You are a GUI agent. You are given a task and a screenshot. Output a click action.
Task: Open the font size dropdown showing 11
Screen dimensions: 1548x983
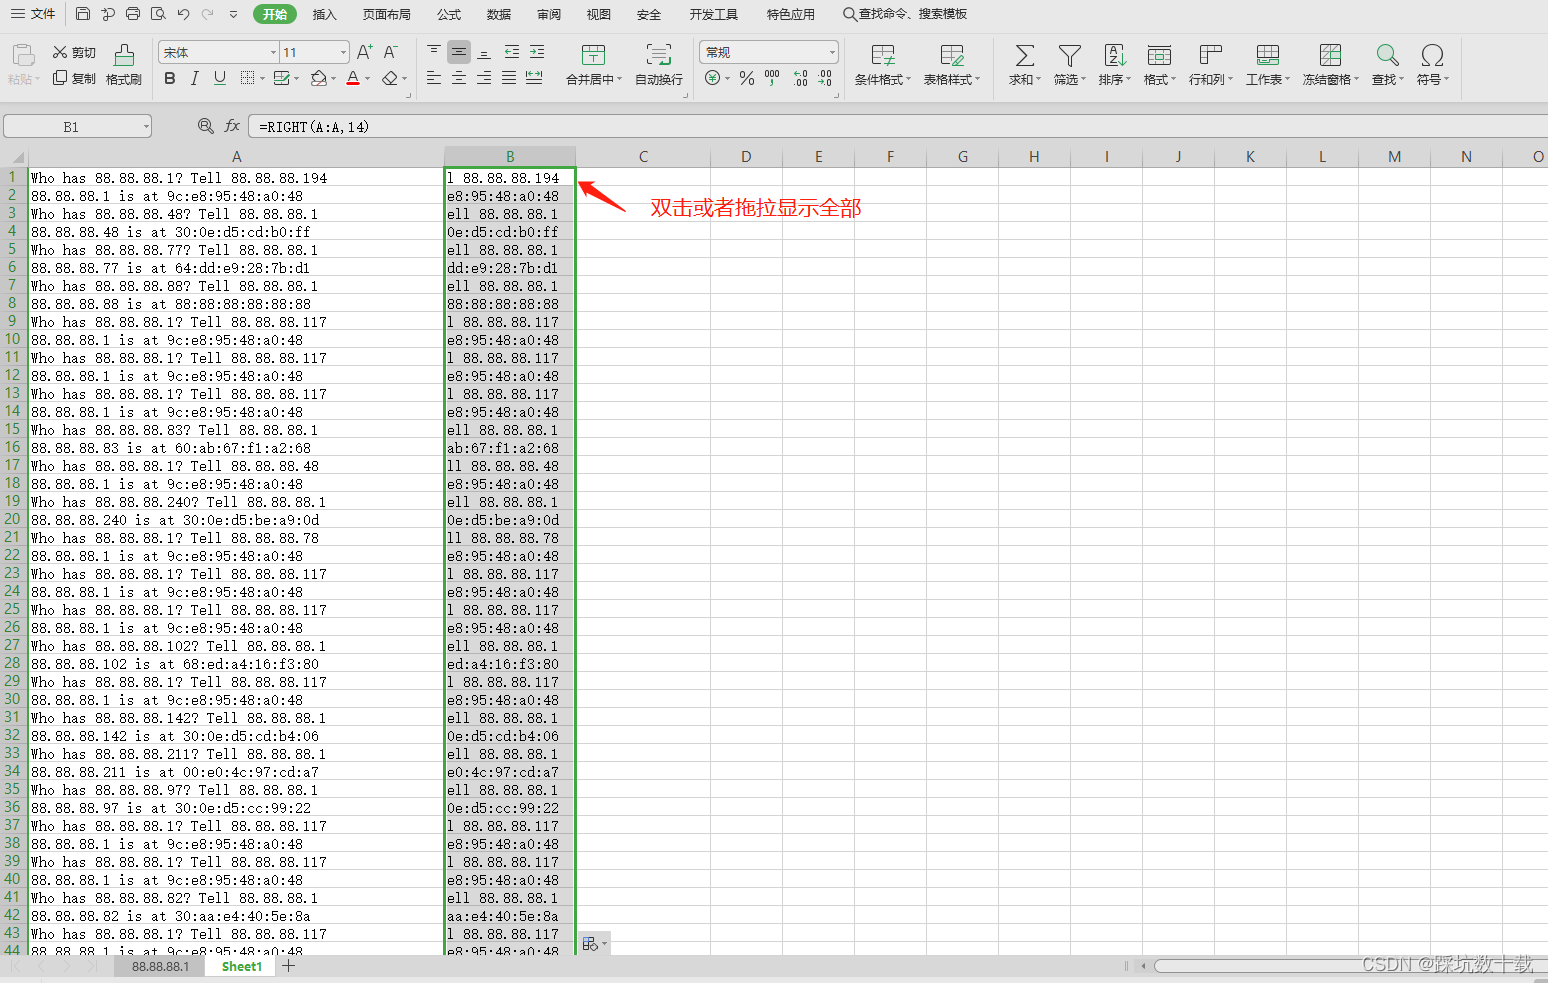(343, 52)
